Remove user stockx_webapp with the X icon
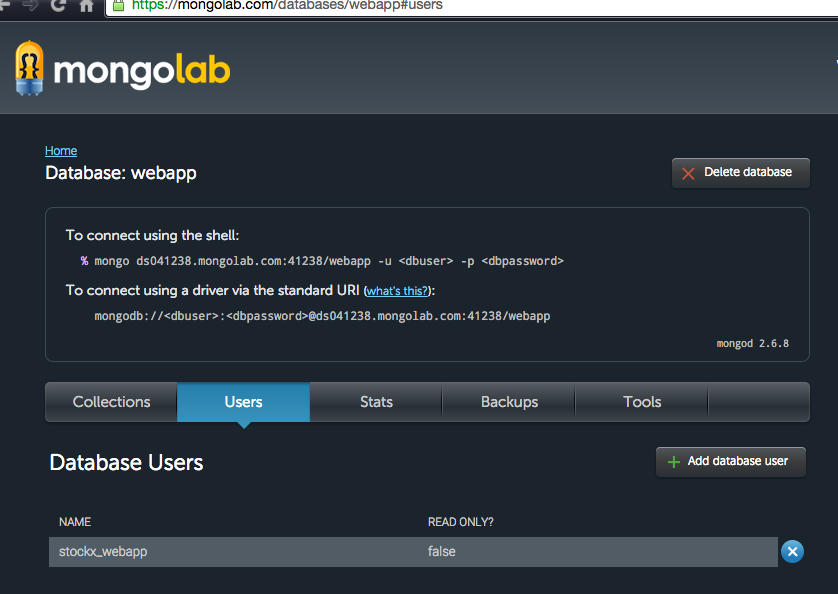 (792, 551)
